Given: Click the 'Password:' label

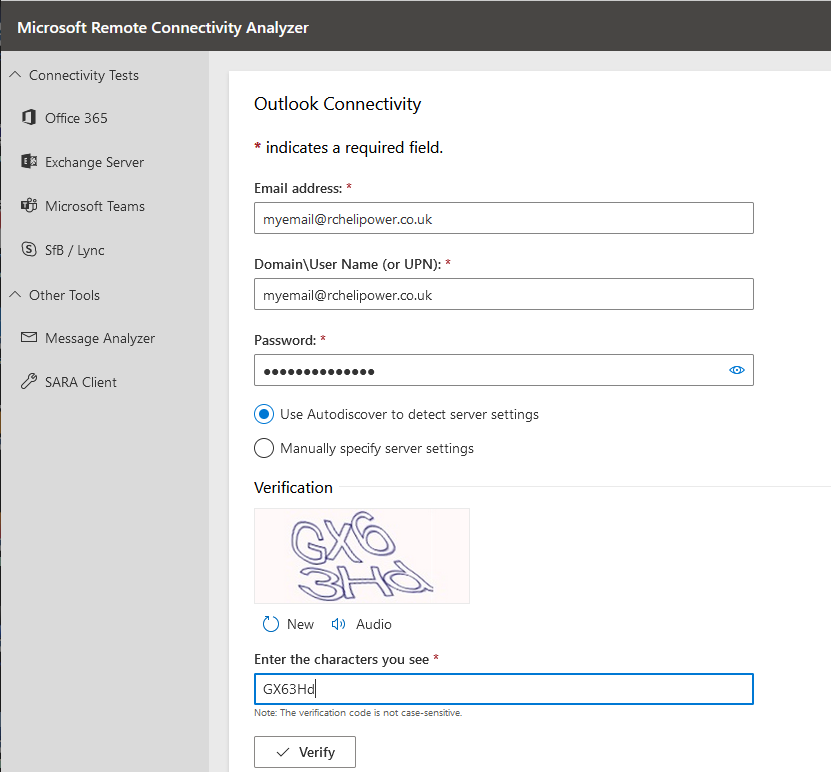Looking at the screenshot, I should tap(285, 340).
